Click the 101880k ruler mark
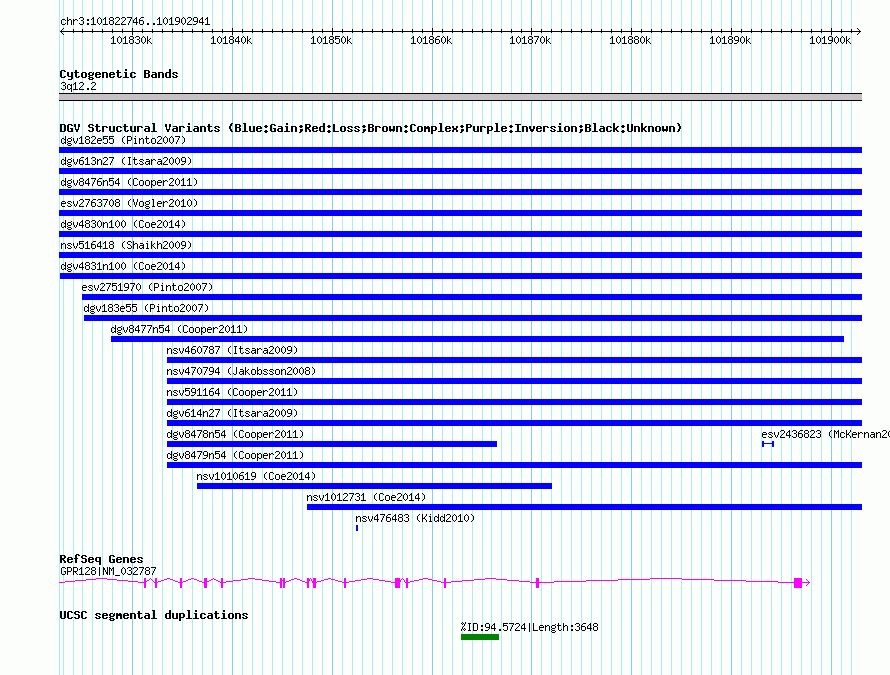 [x=630, y=40]
